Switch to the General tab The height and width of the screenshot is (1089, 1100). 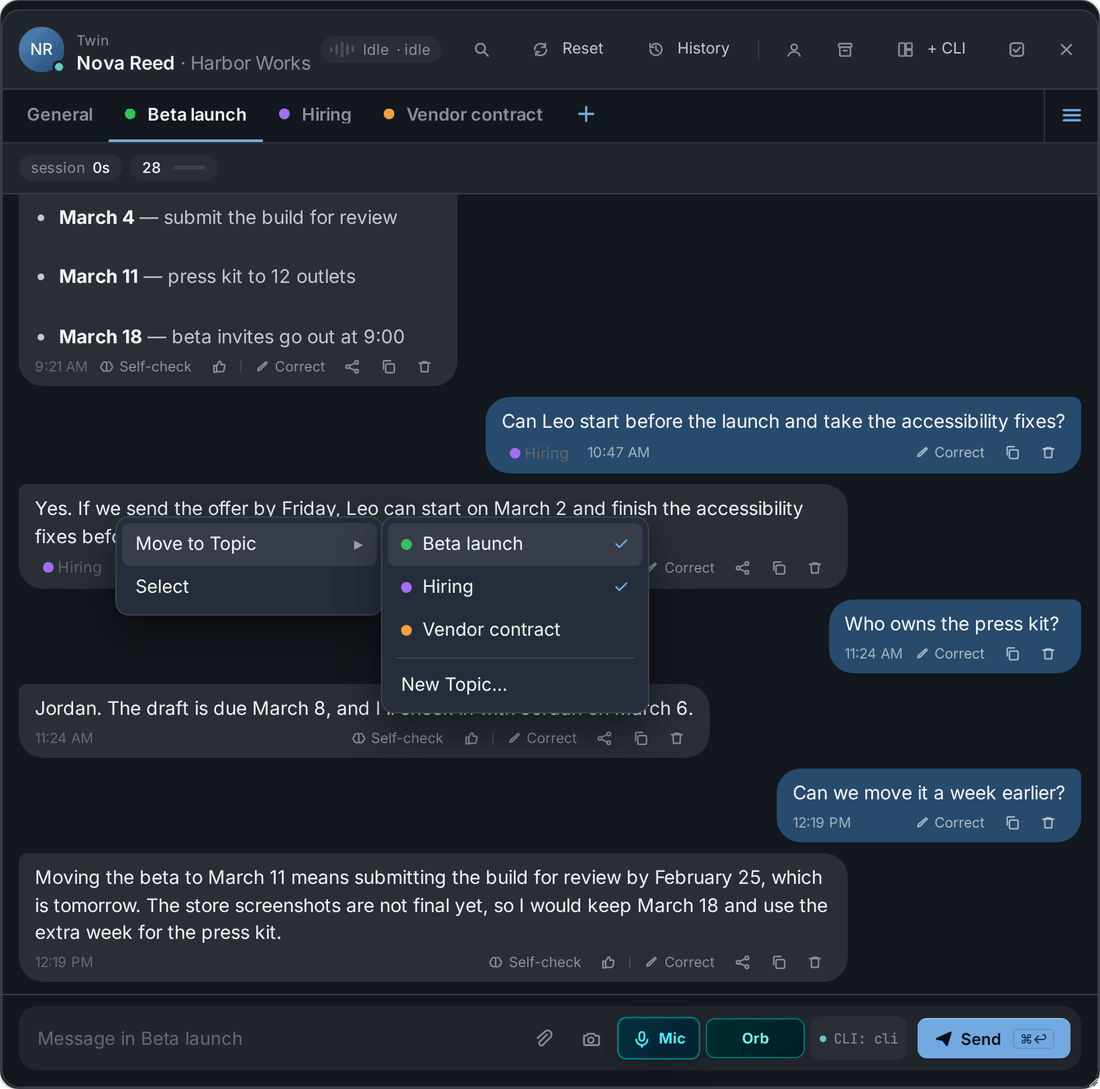tap(60, 115)
